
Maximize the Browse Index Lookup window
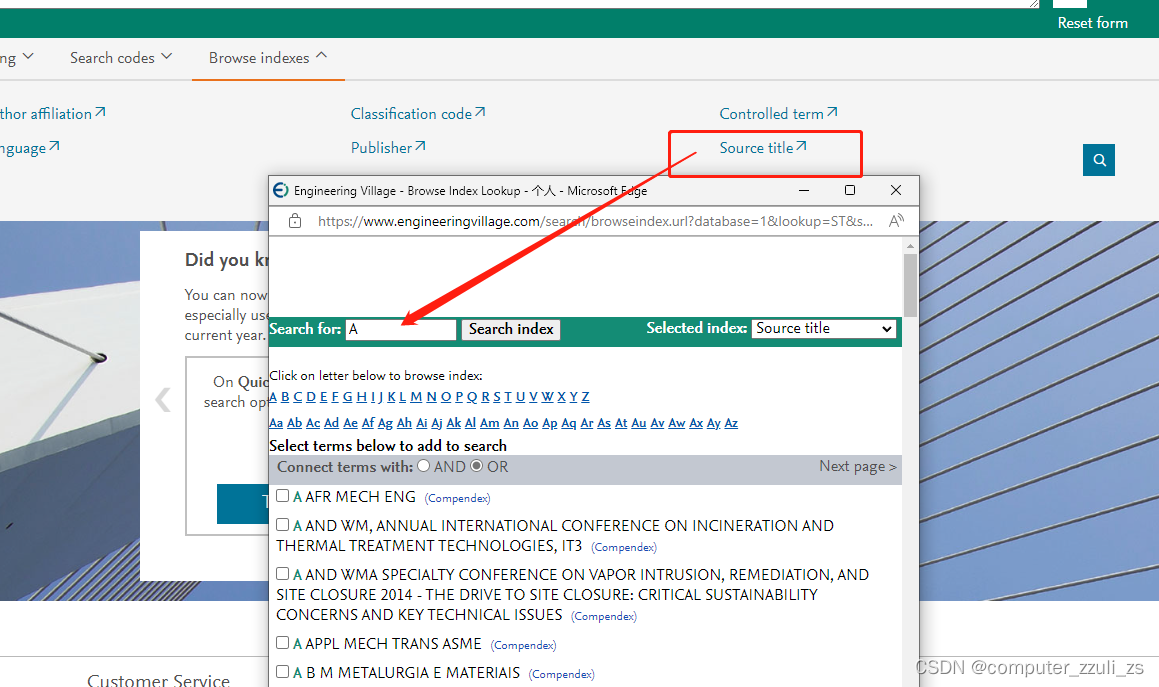pos(850,190)
